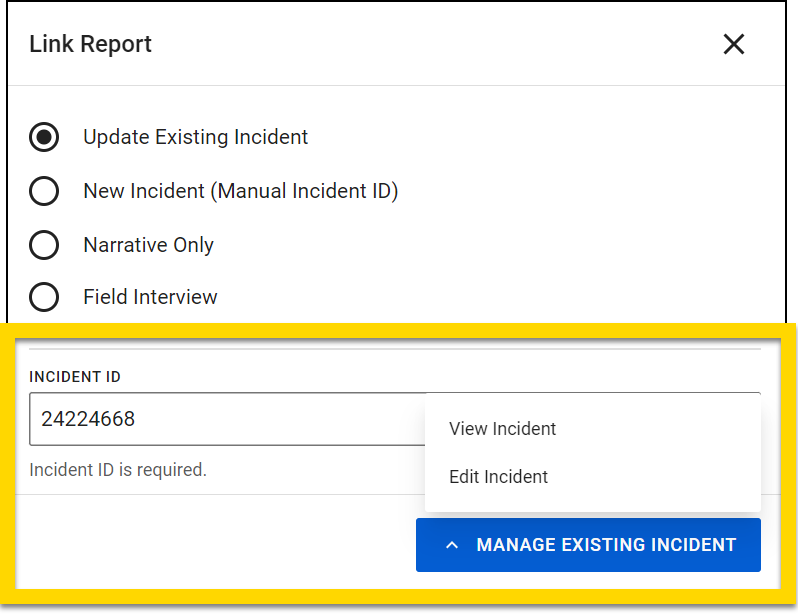Click the 'New Incident (Manual Incident ID)' label
This screenshot has height=616, width=798.
pyautogui.click(x=240, y=191)
